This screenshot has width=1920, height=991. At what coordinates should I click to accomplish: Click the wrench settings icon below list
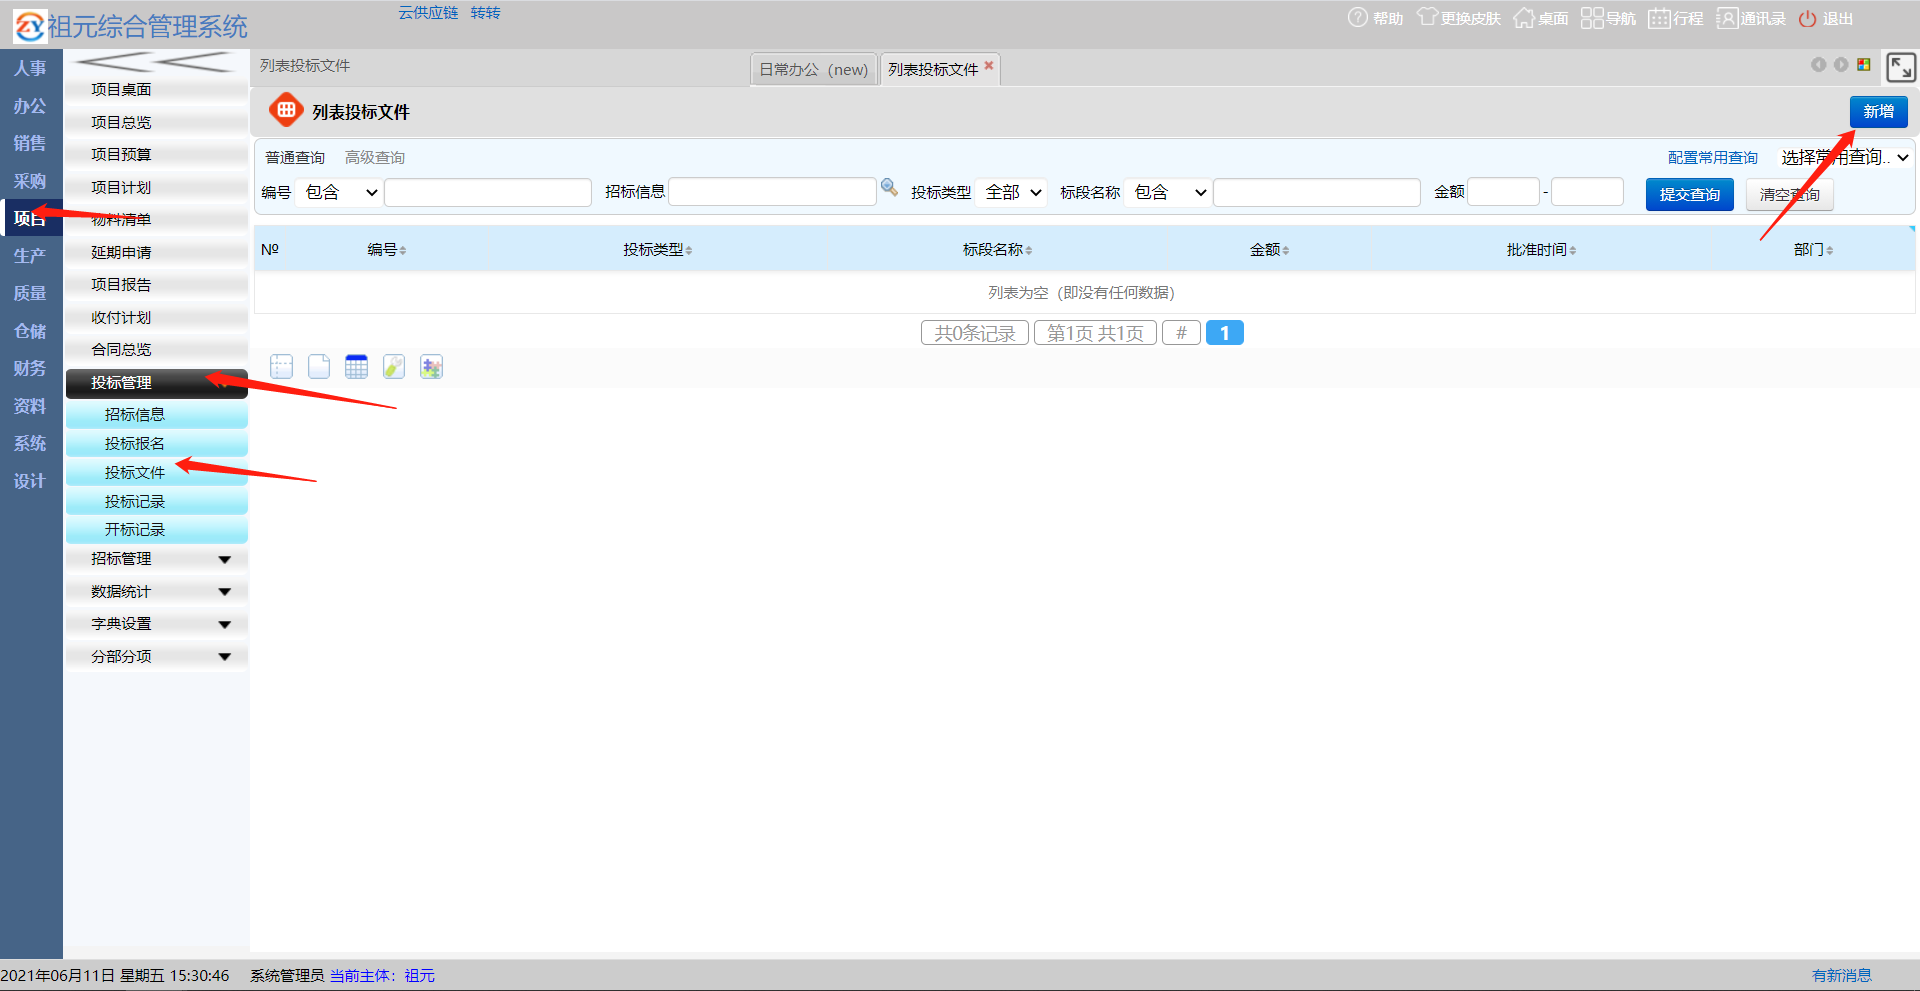click(x=394, y=367)
